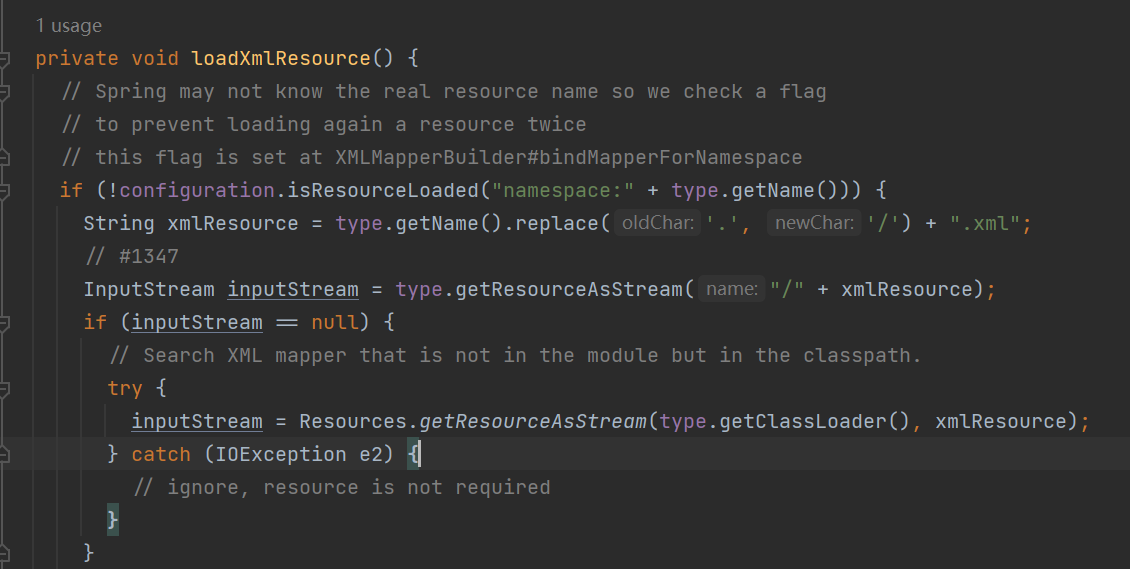
Task: Fold the comment block starting with Spring
Action: pos(4,92)
